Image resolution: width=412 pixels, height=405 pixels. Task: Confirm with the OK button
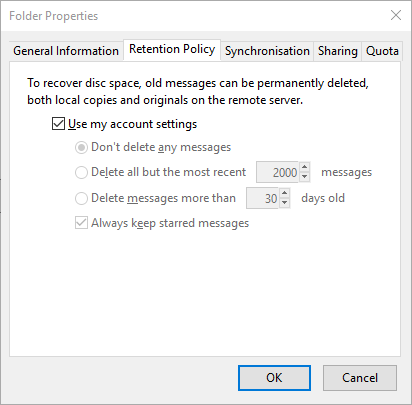pyautogui.click(x=274, y=378)
